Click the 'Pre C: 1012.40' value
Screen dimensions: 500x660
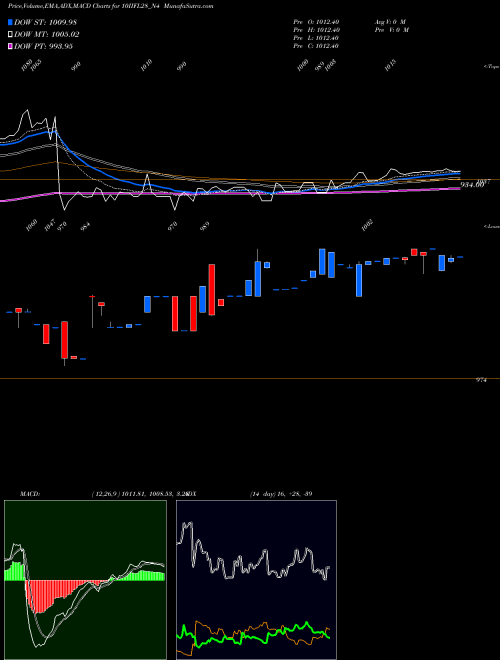316,46
